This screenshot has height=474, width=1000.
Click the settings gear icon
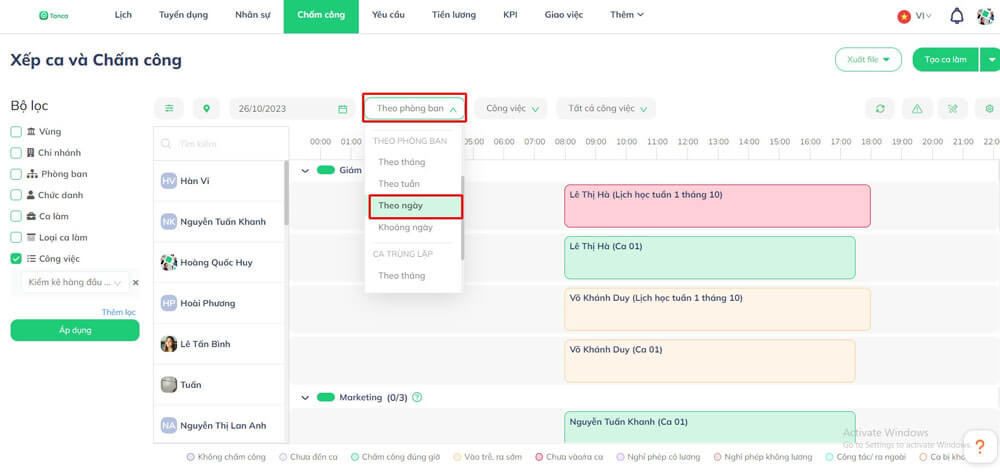(x=989, y=108)
